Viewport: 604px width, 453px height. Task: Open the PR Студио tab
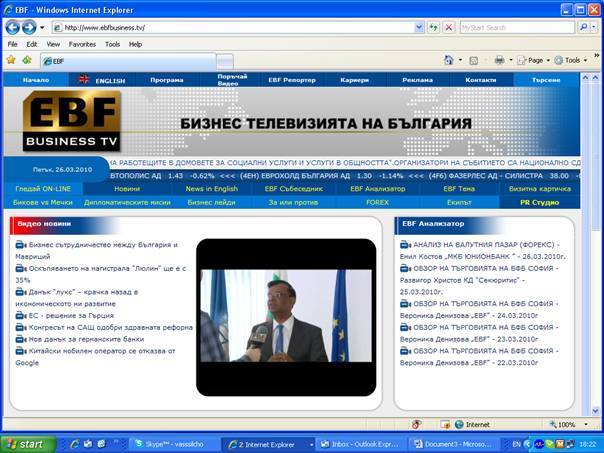coord(539,203)
